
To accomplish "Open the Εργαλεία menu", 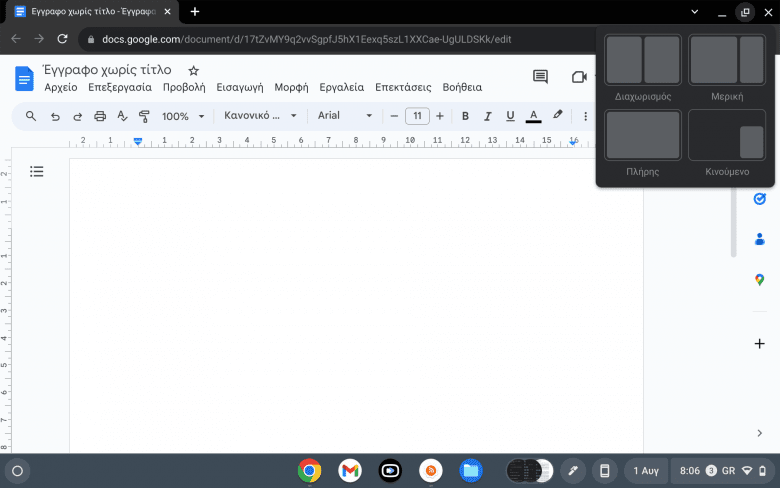I will [341, 87].
